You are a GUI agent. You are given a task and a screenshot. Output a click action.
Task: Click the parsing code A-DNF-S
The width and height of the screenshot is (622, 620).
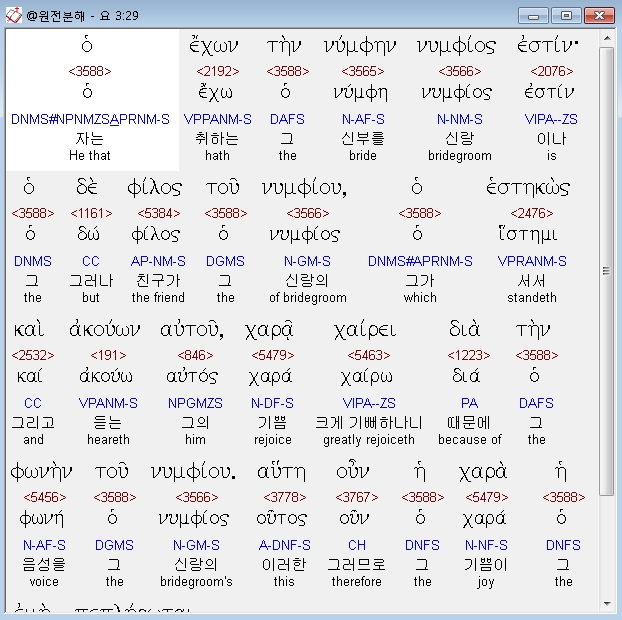[284, 545]
